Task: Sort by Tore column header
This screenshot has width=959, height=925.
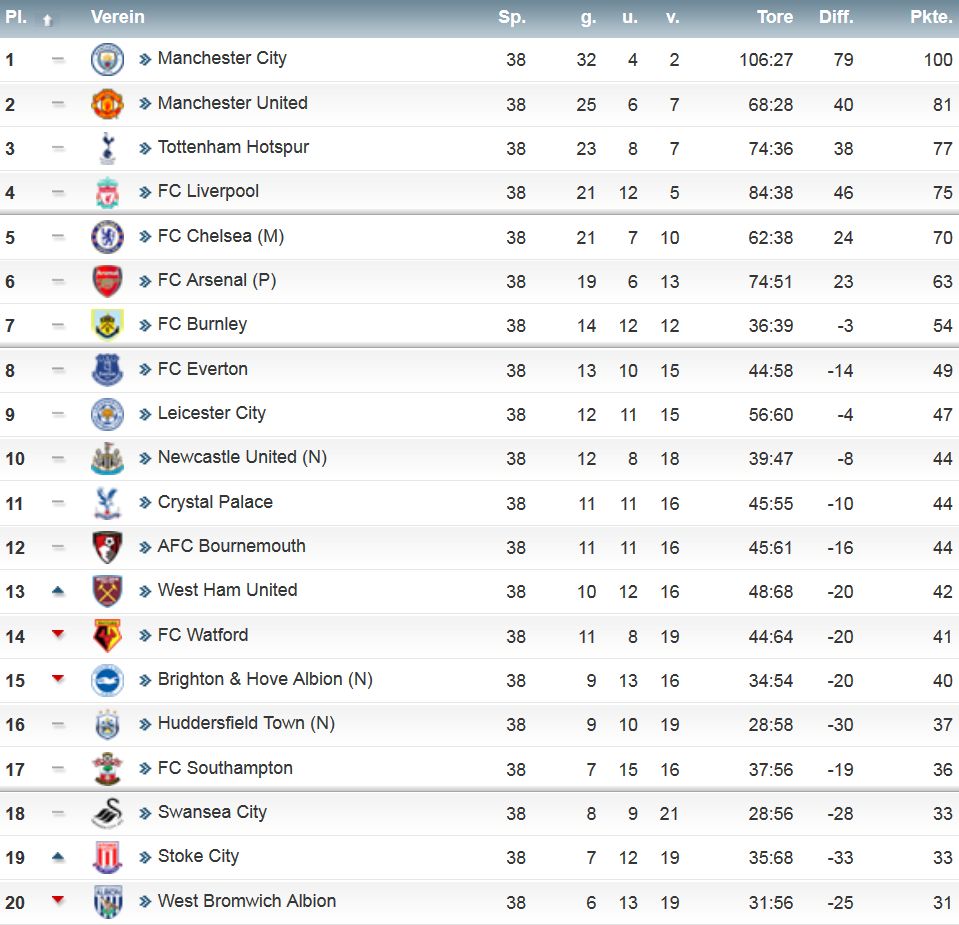Action: [x=775, y=17]
